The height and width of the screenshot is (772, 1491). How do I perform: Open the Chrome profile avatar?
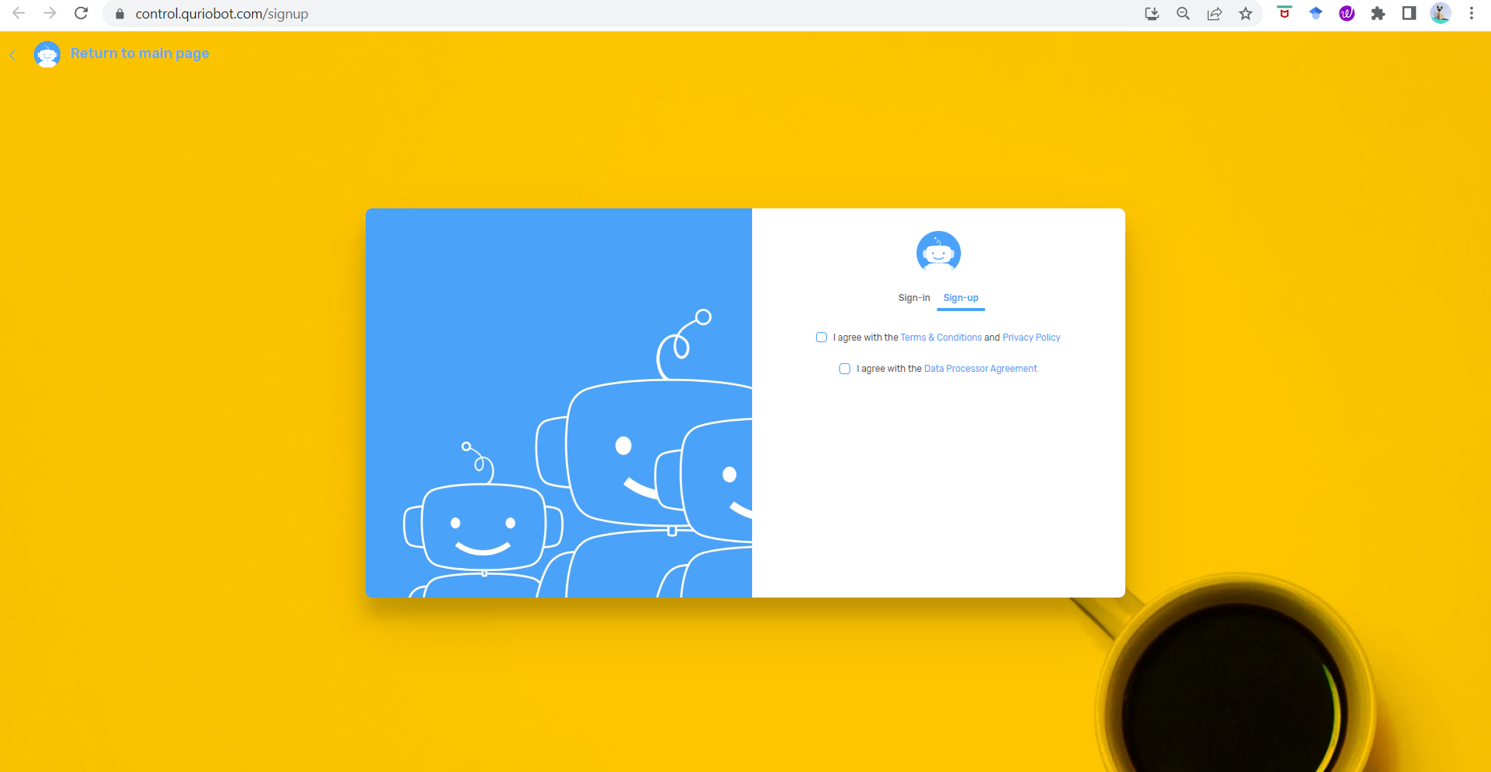[1440, 14]
